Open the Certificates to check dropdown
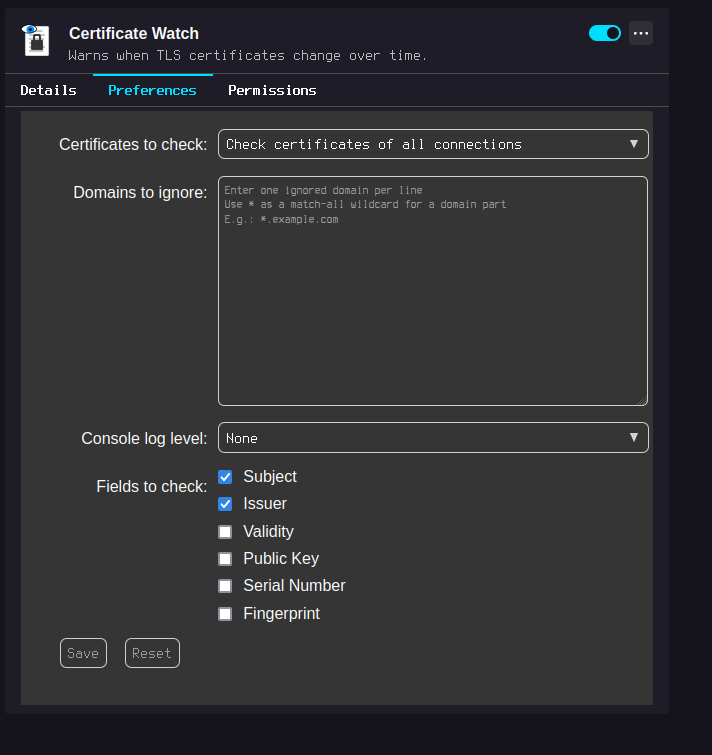 (x=432, y=144)
